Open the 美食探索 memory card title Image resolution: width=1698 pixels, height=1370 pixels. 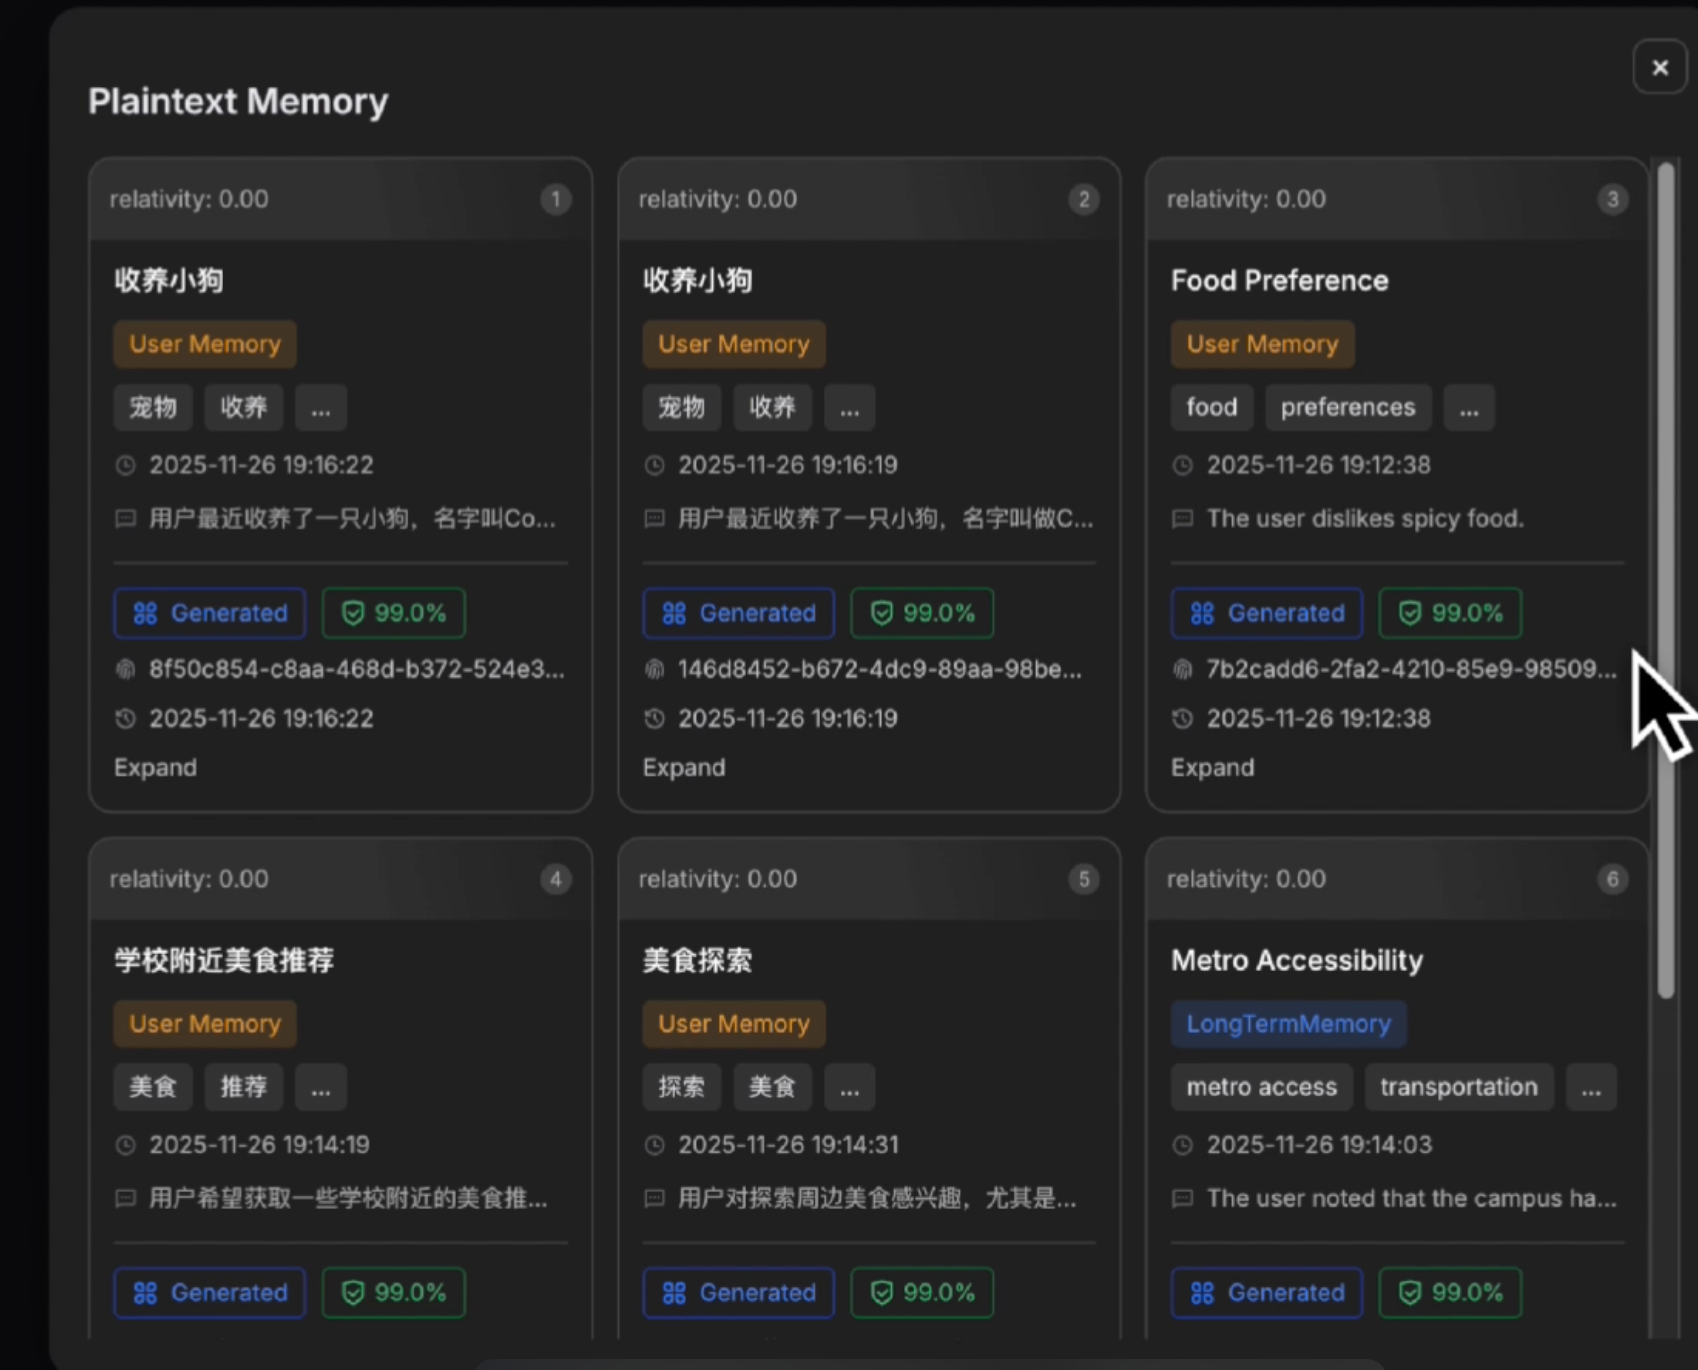[697, 960]
